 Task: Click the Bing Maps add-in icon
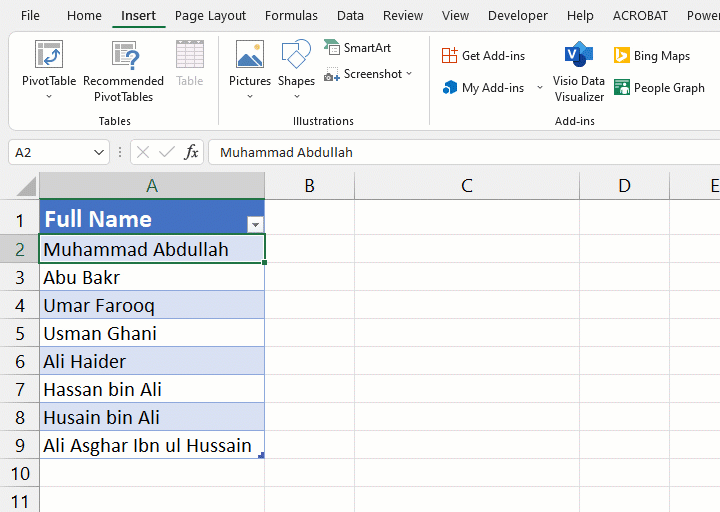[x=622, y=56]
